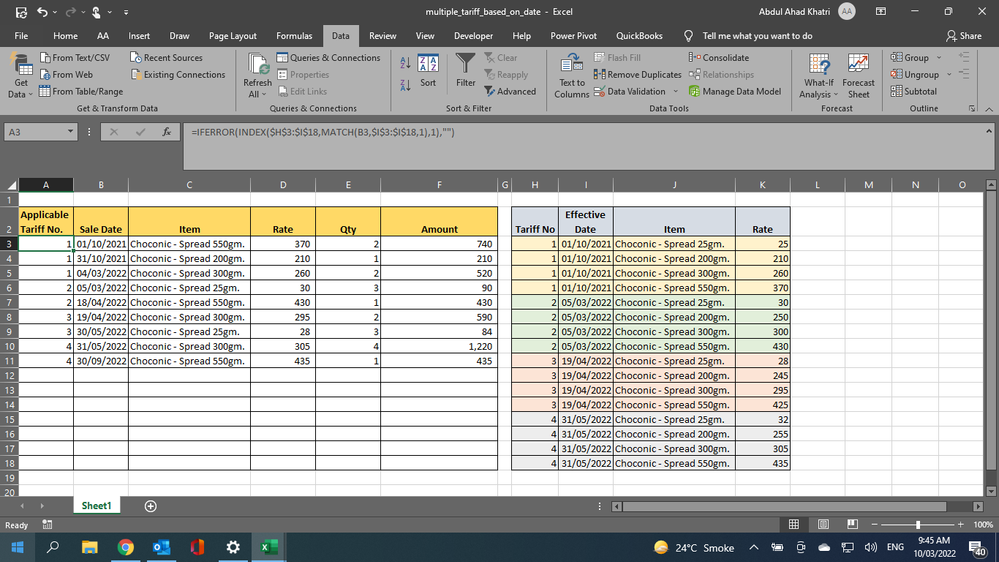999x562 pixels.
Task: Open Manage Data Model
Action: pyautogui.click(x=735, y=92)
